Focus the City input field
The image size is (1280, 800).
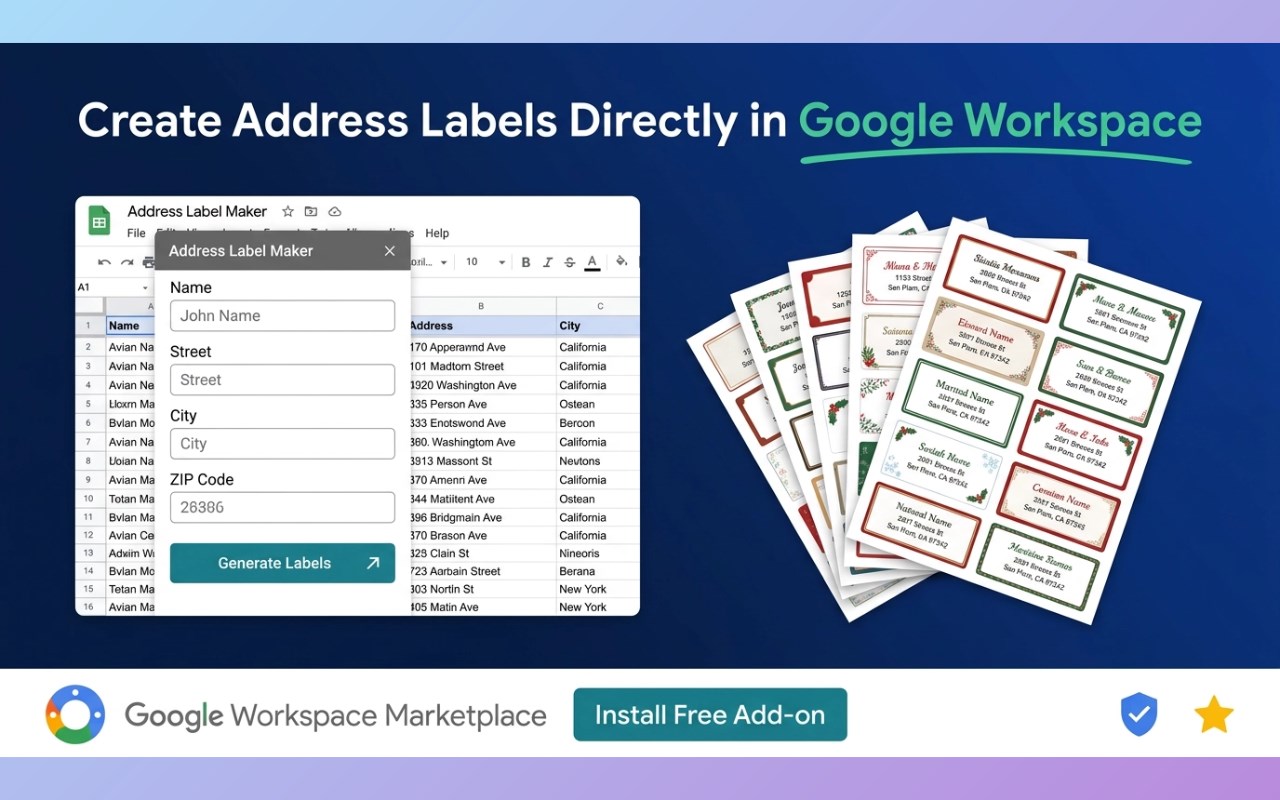pos(282,444)
